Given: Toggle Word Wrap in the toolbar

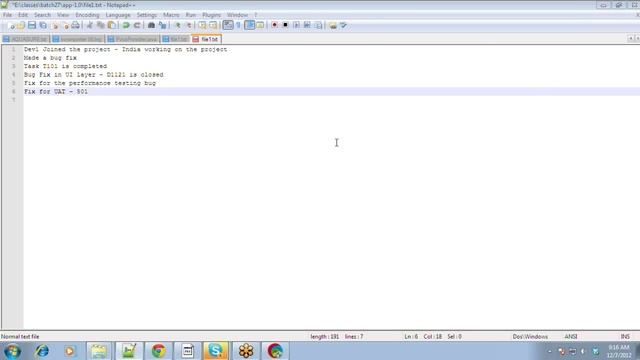Looking at the screenshot, I should (228, 25).
